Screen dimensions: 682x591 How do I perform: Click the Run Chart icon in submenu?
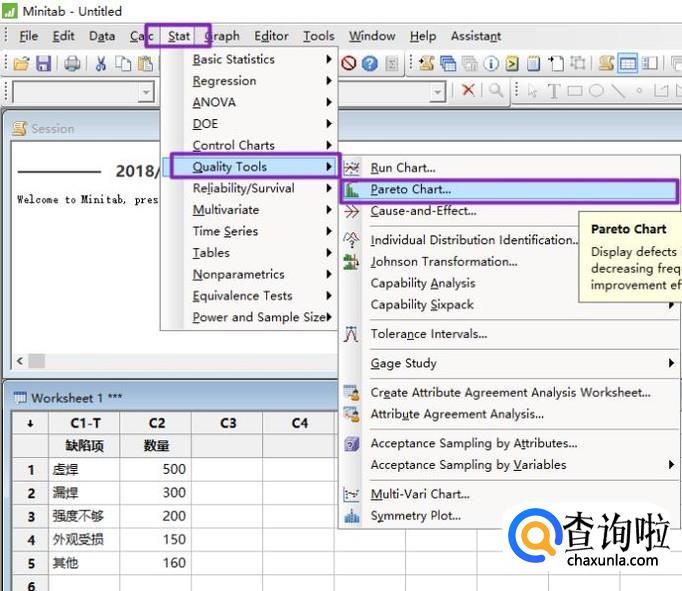pos(351,168)
